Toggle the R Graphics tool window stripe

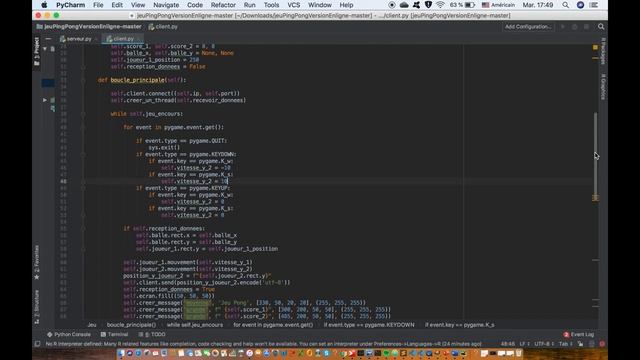tap(603, 87)
